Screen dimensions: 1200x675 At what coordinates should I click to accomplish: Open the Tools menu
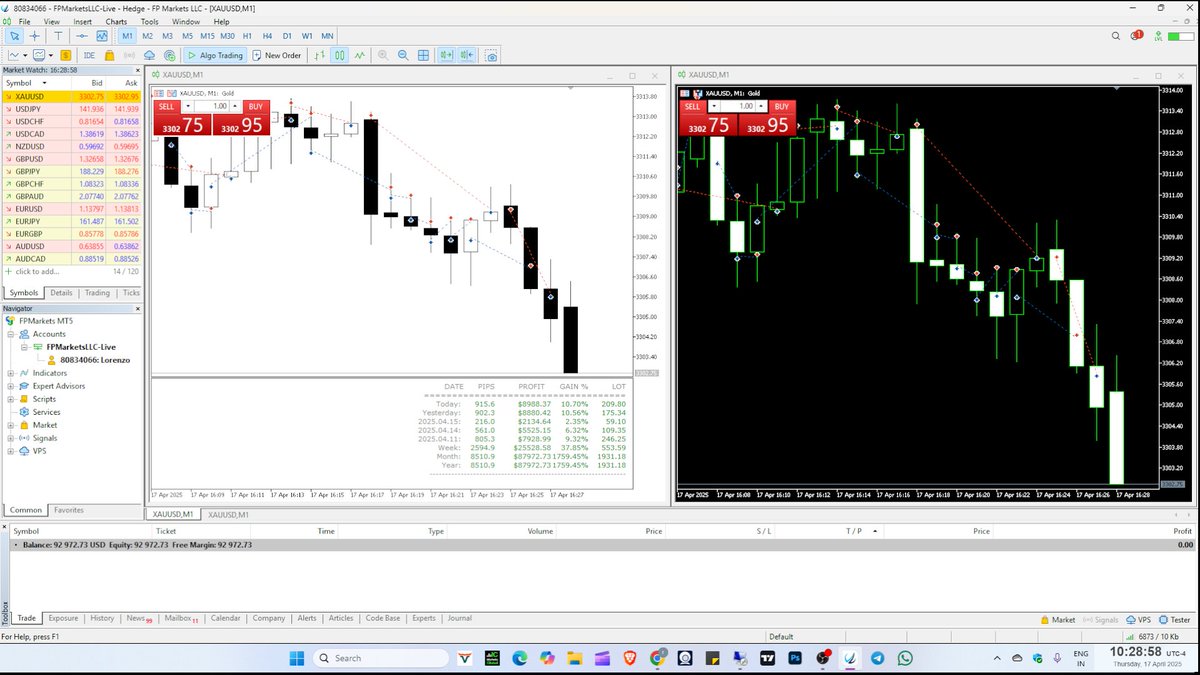tap(149, 21)
